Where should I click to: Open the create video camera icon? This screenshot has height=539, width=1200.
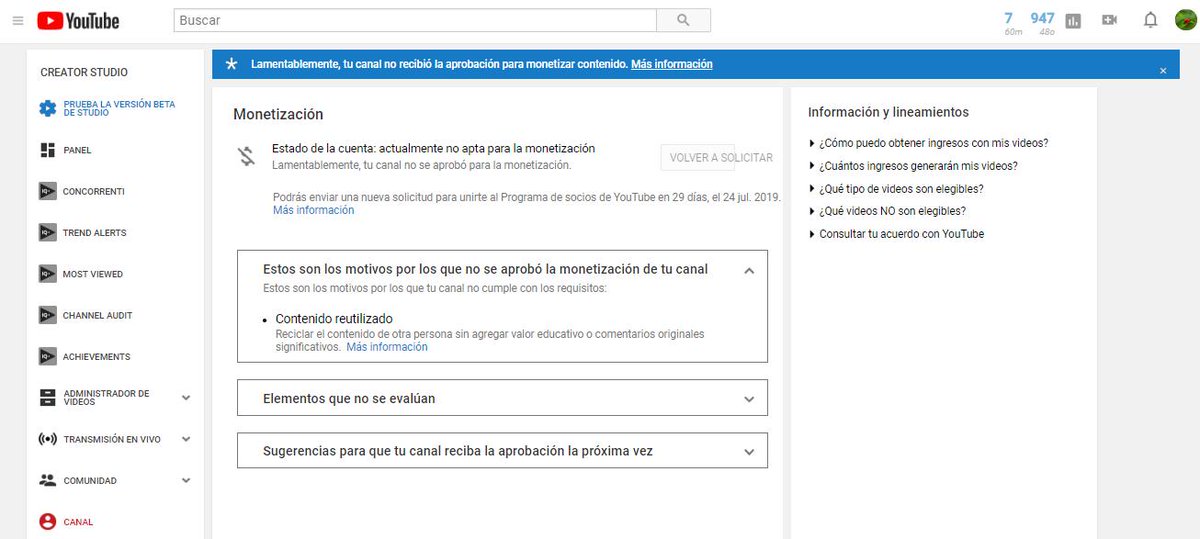(x=1109, y=20)
